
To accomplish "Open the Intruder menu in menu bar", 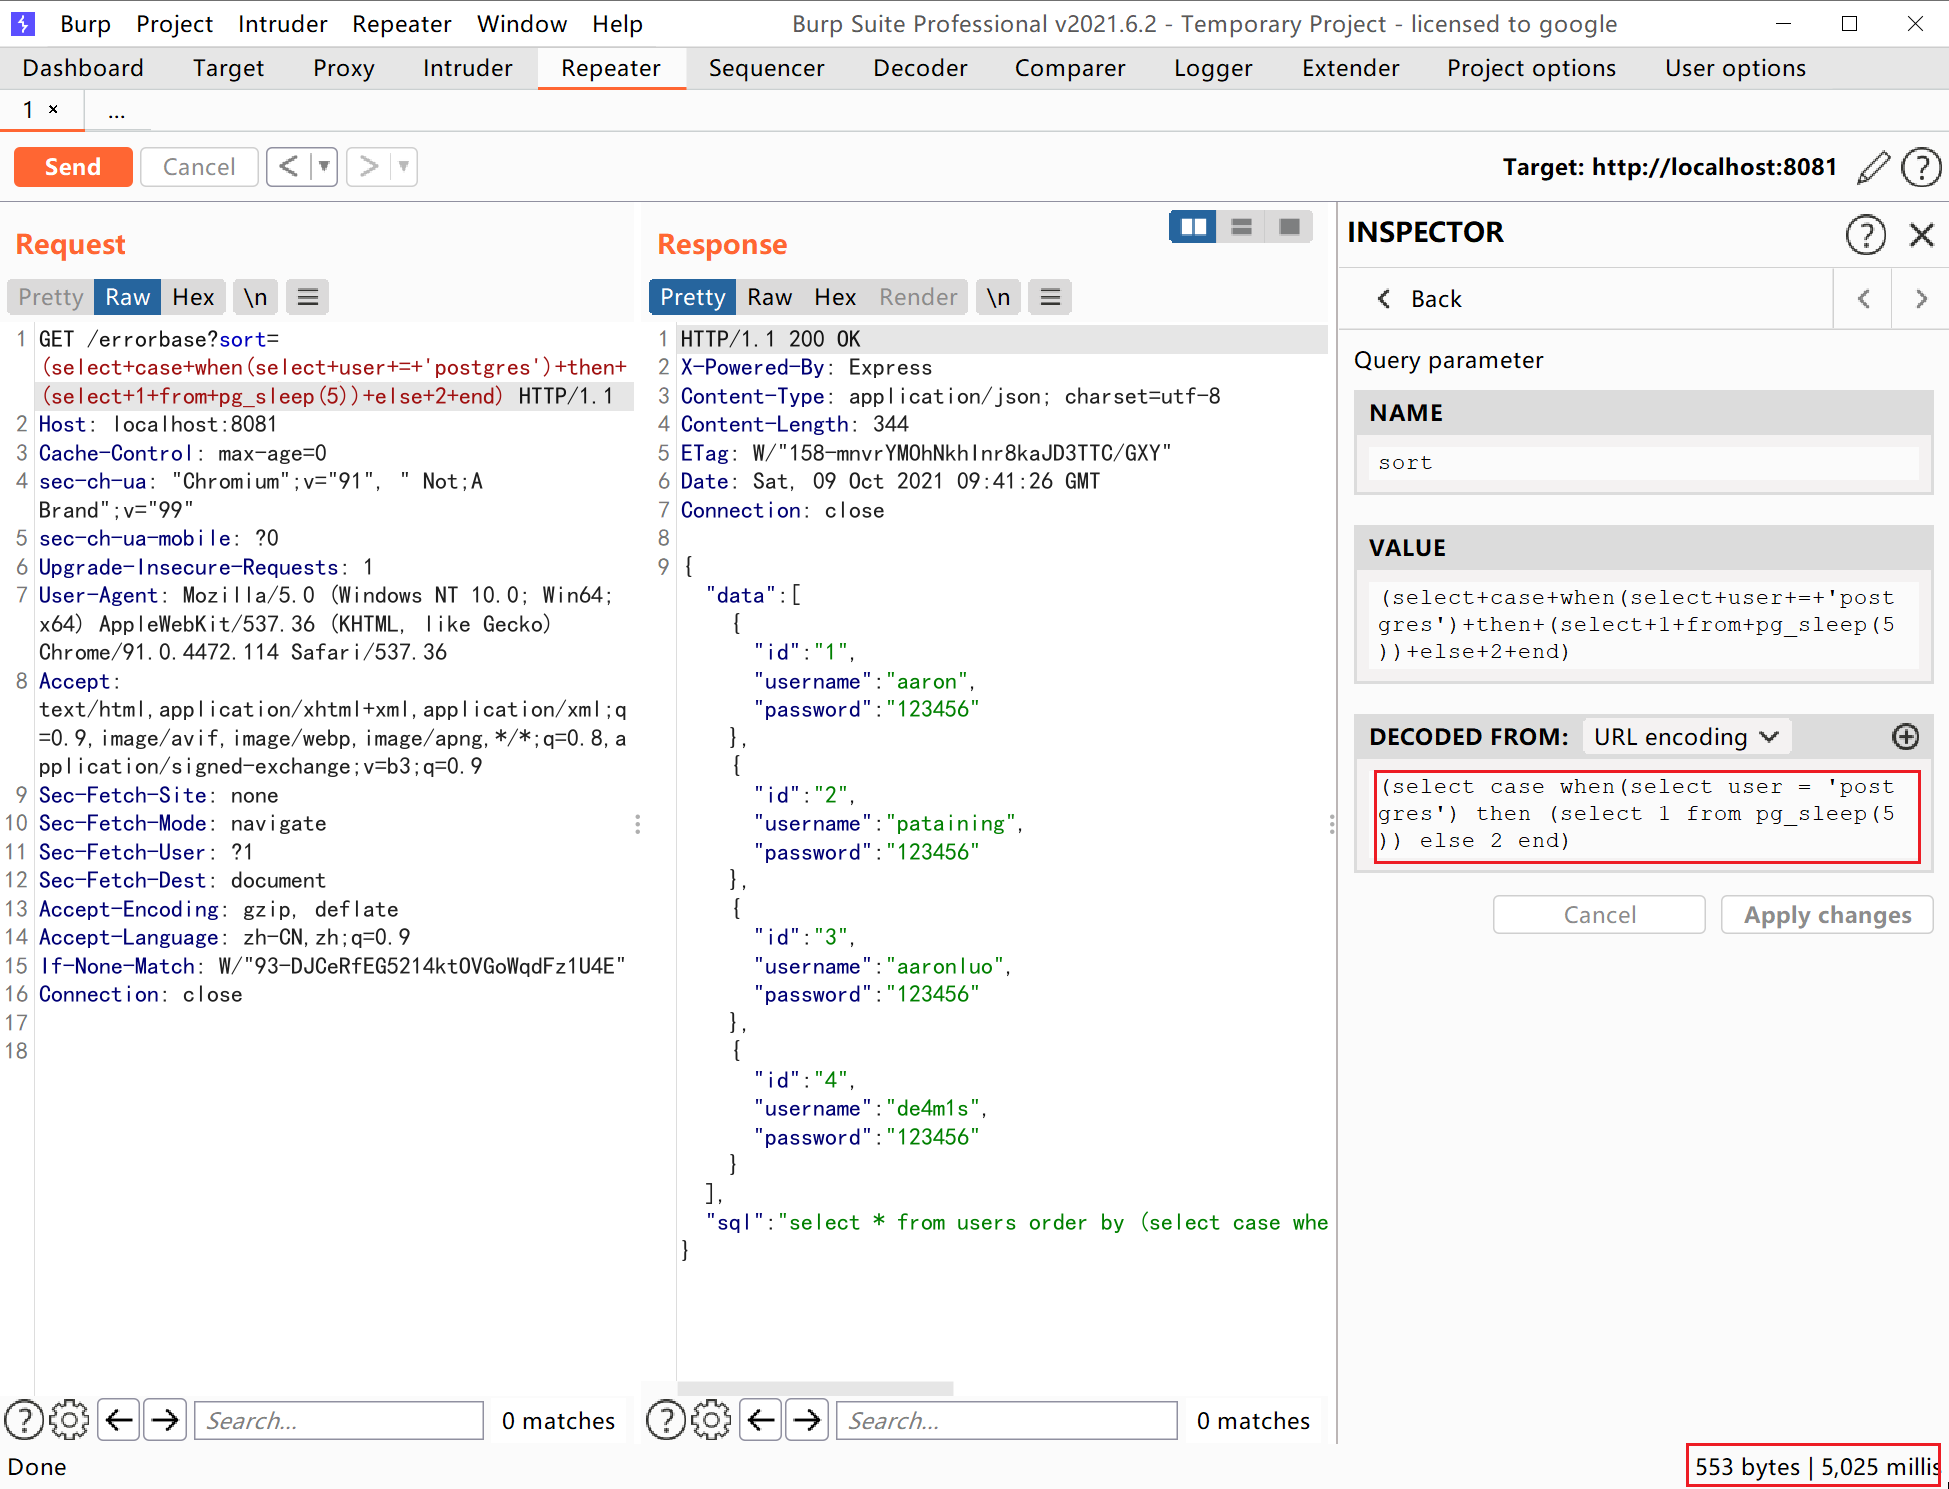I will 282,24.
